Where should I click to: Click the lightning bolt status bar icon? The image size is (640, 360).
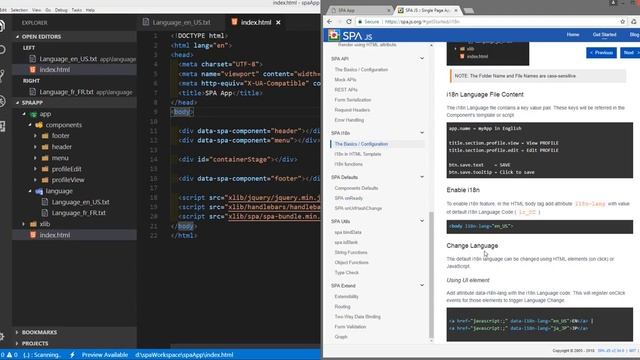click(72, 355)
